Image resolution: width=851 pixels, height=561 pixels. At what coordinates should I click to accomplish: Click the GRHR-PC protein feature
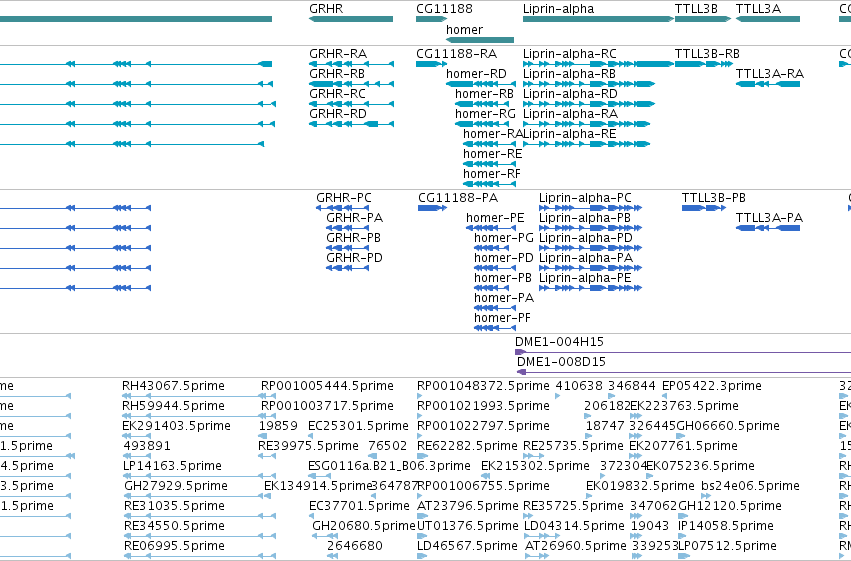pos(342,208)
